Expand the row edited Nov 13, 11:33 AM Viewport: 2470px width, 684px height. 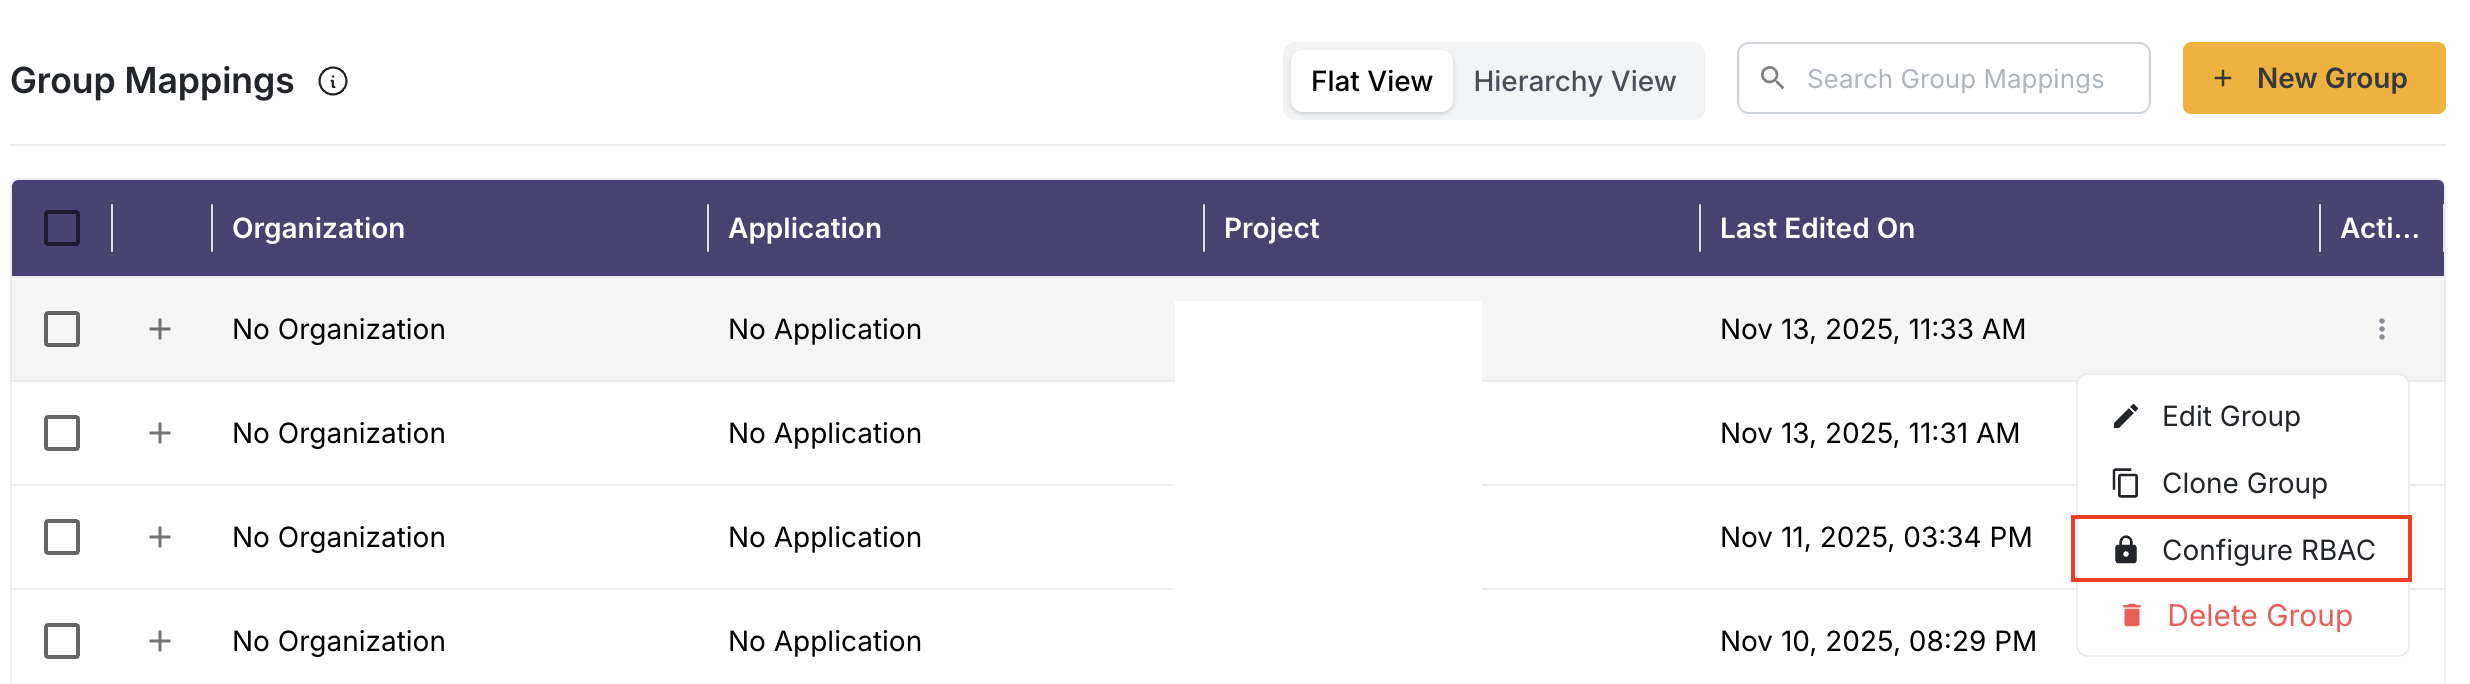click(x=160, y=329)
